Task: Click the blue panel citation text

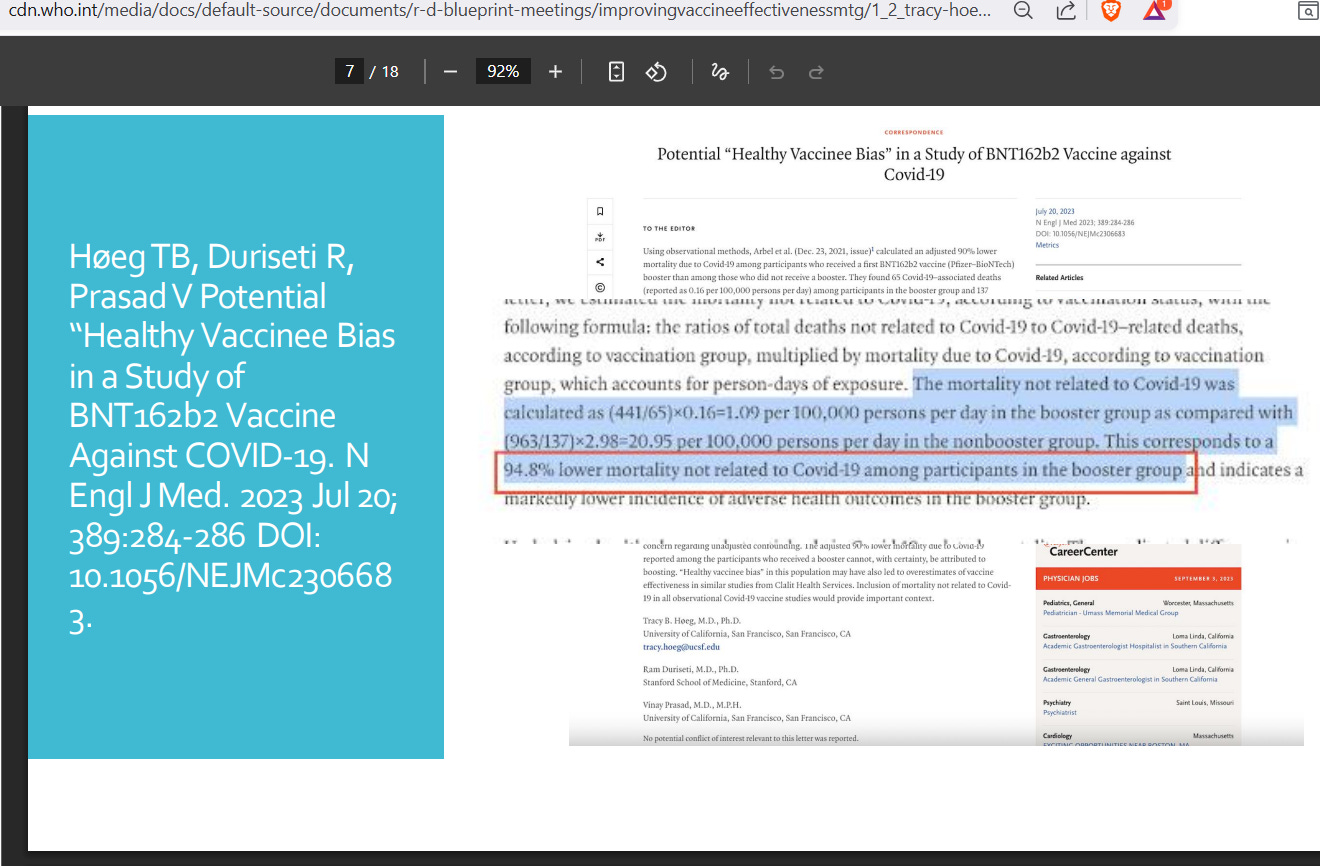Action: (232, 436)
